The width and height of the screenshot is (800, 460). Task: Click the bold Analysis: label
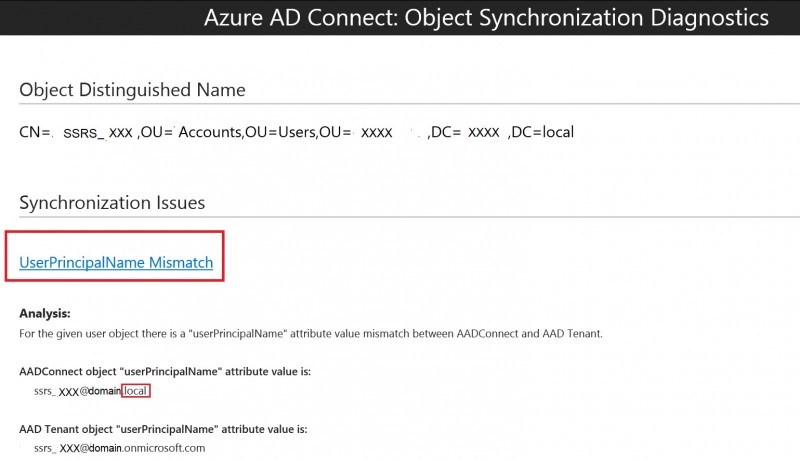pos(45,313)
